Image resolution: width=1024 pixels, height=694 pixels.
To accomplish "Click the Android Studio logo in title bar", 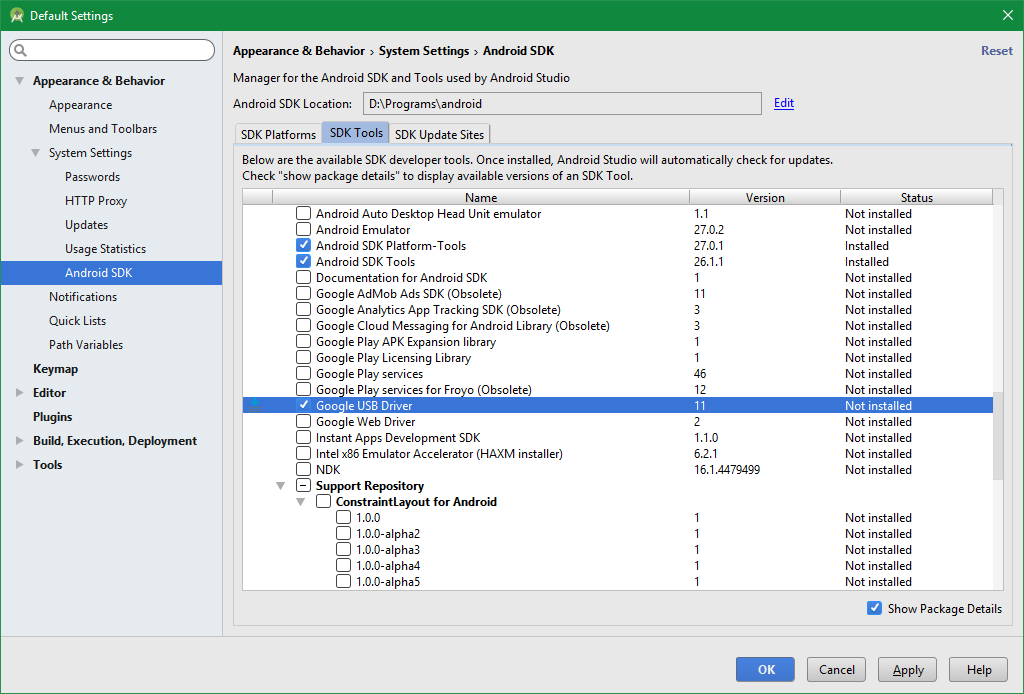I will tap(16, 16).
